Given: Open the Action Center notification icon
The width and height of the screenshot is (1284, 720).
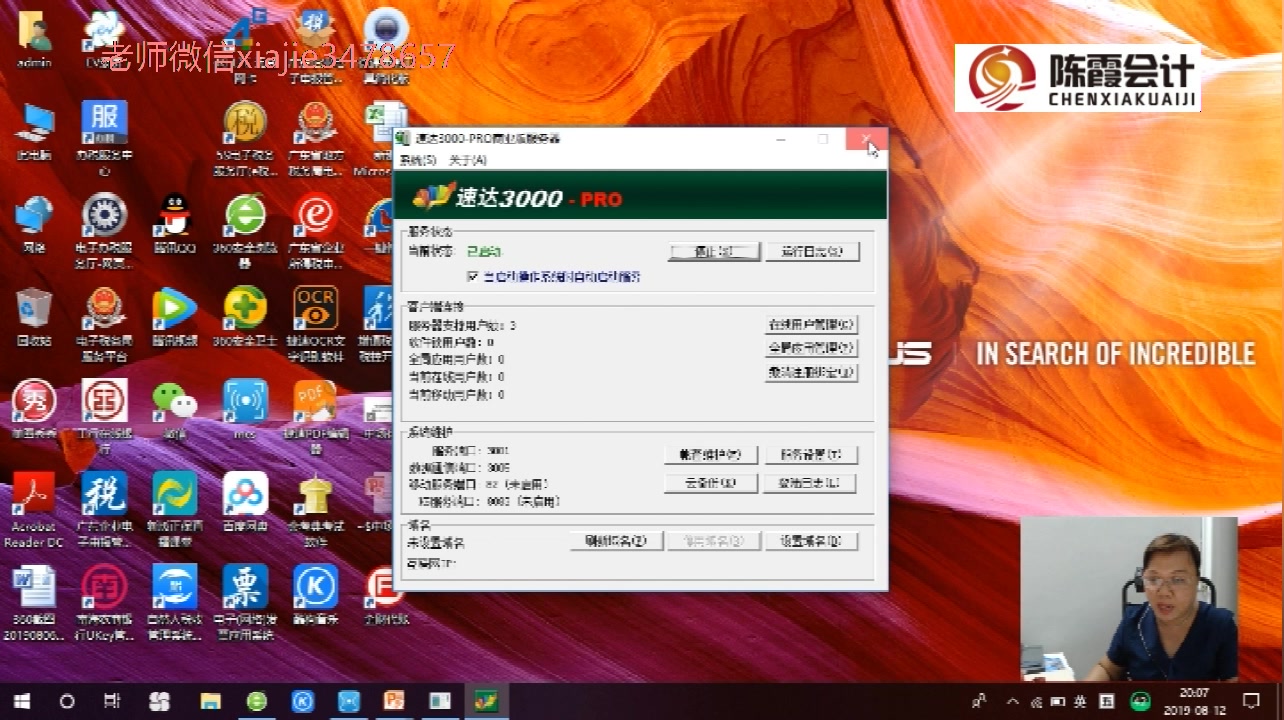Looking at the screenshot, I should click(x=1251, y=701).
